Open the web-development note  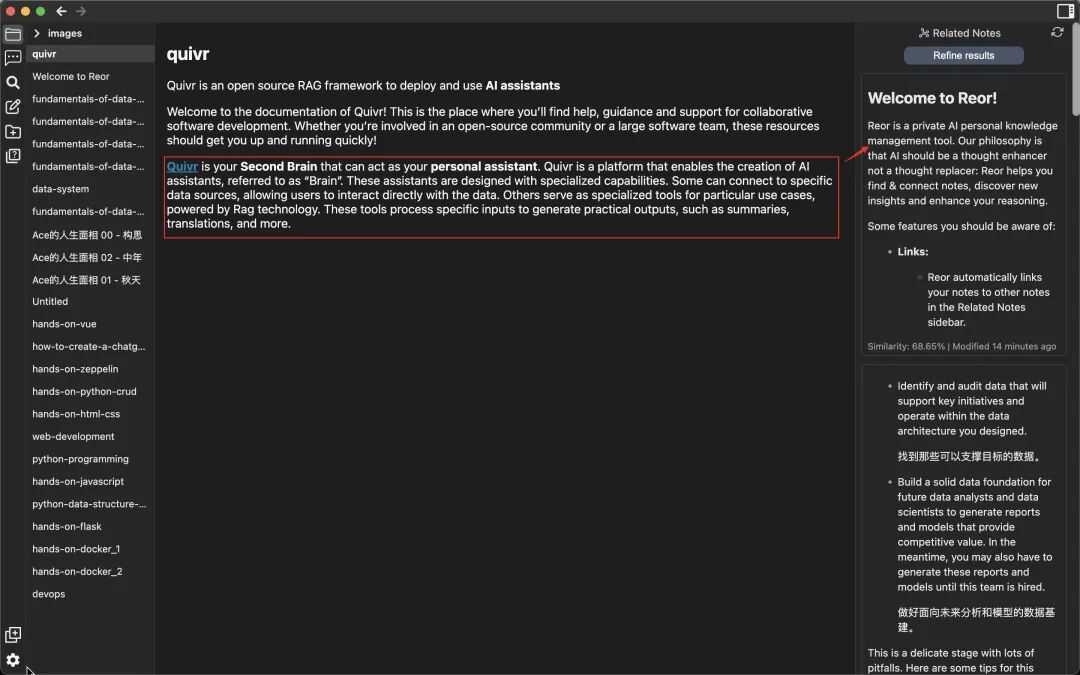point(90,437)
